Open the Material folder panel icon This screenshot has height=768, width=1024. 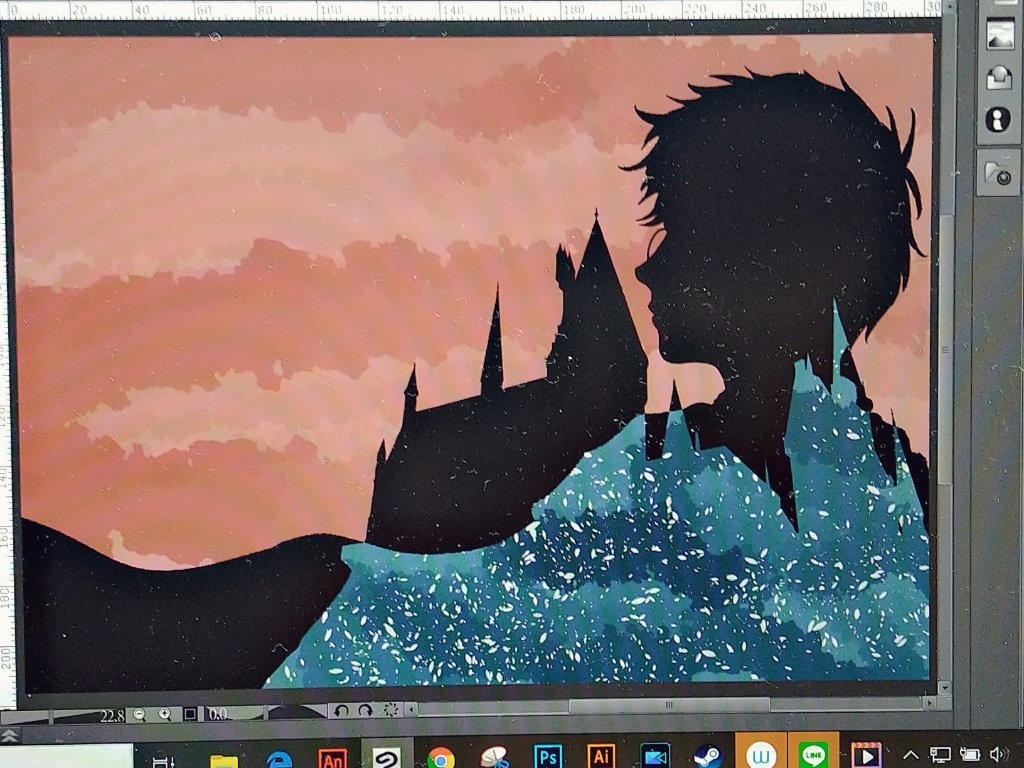pyautogui.click(x=999, y=174)
